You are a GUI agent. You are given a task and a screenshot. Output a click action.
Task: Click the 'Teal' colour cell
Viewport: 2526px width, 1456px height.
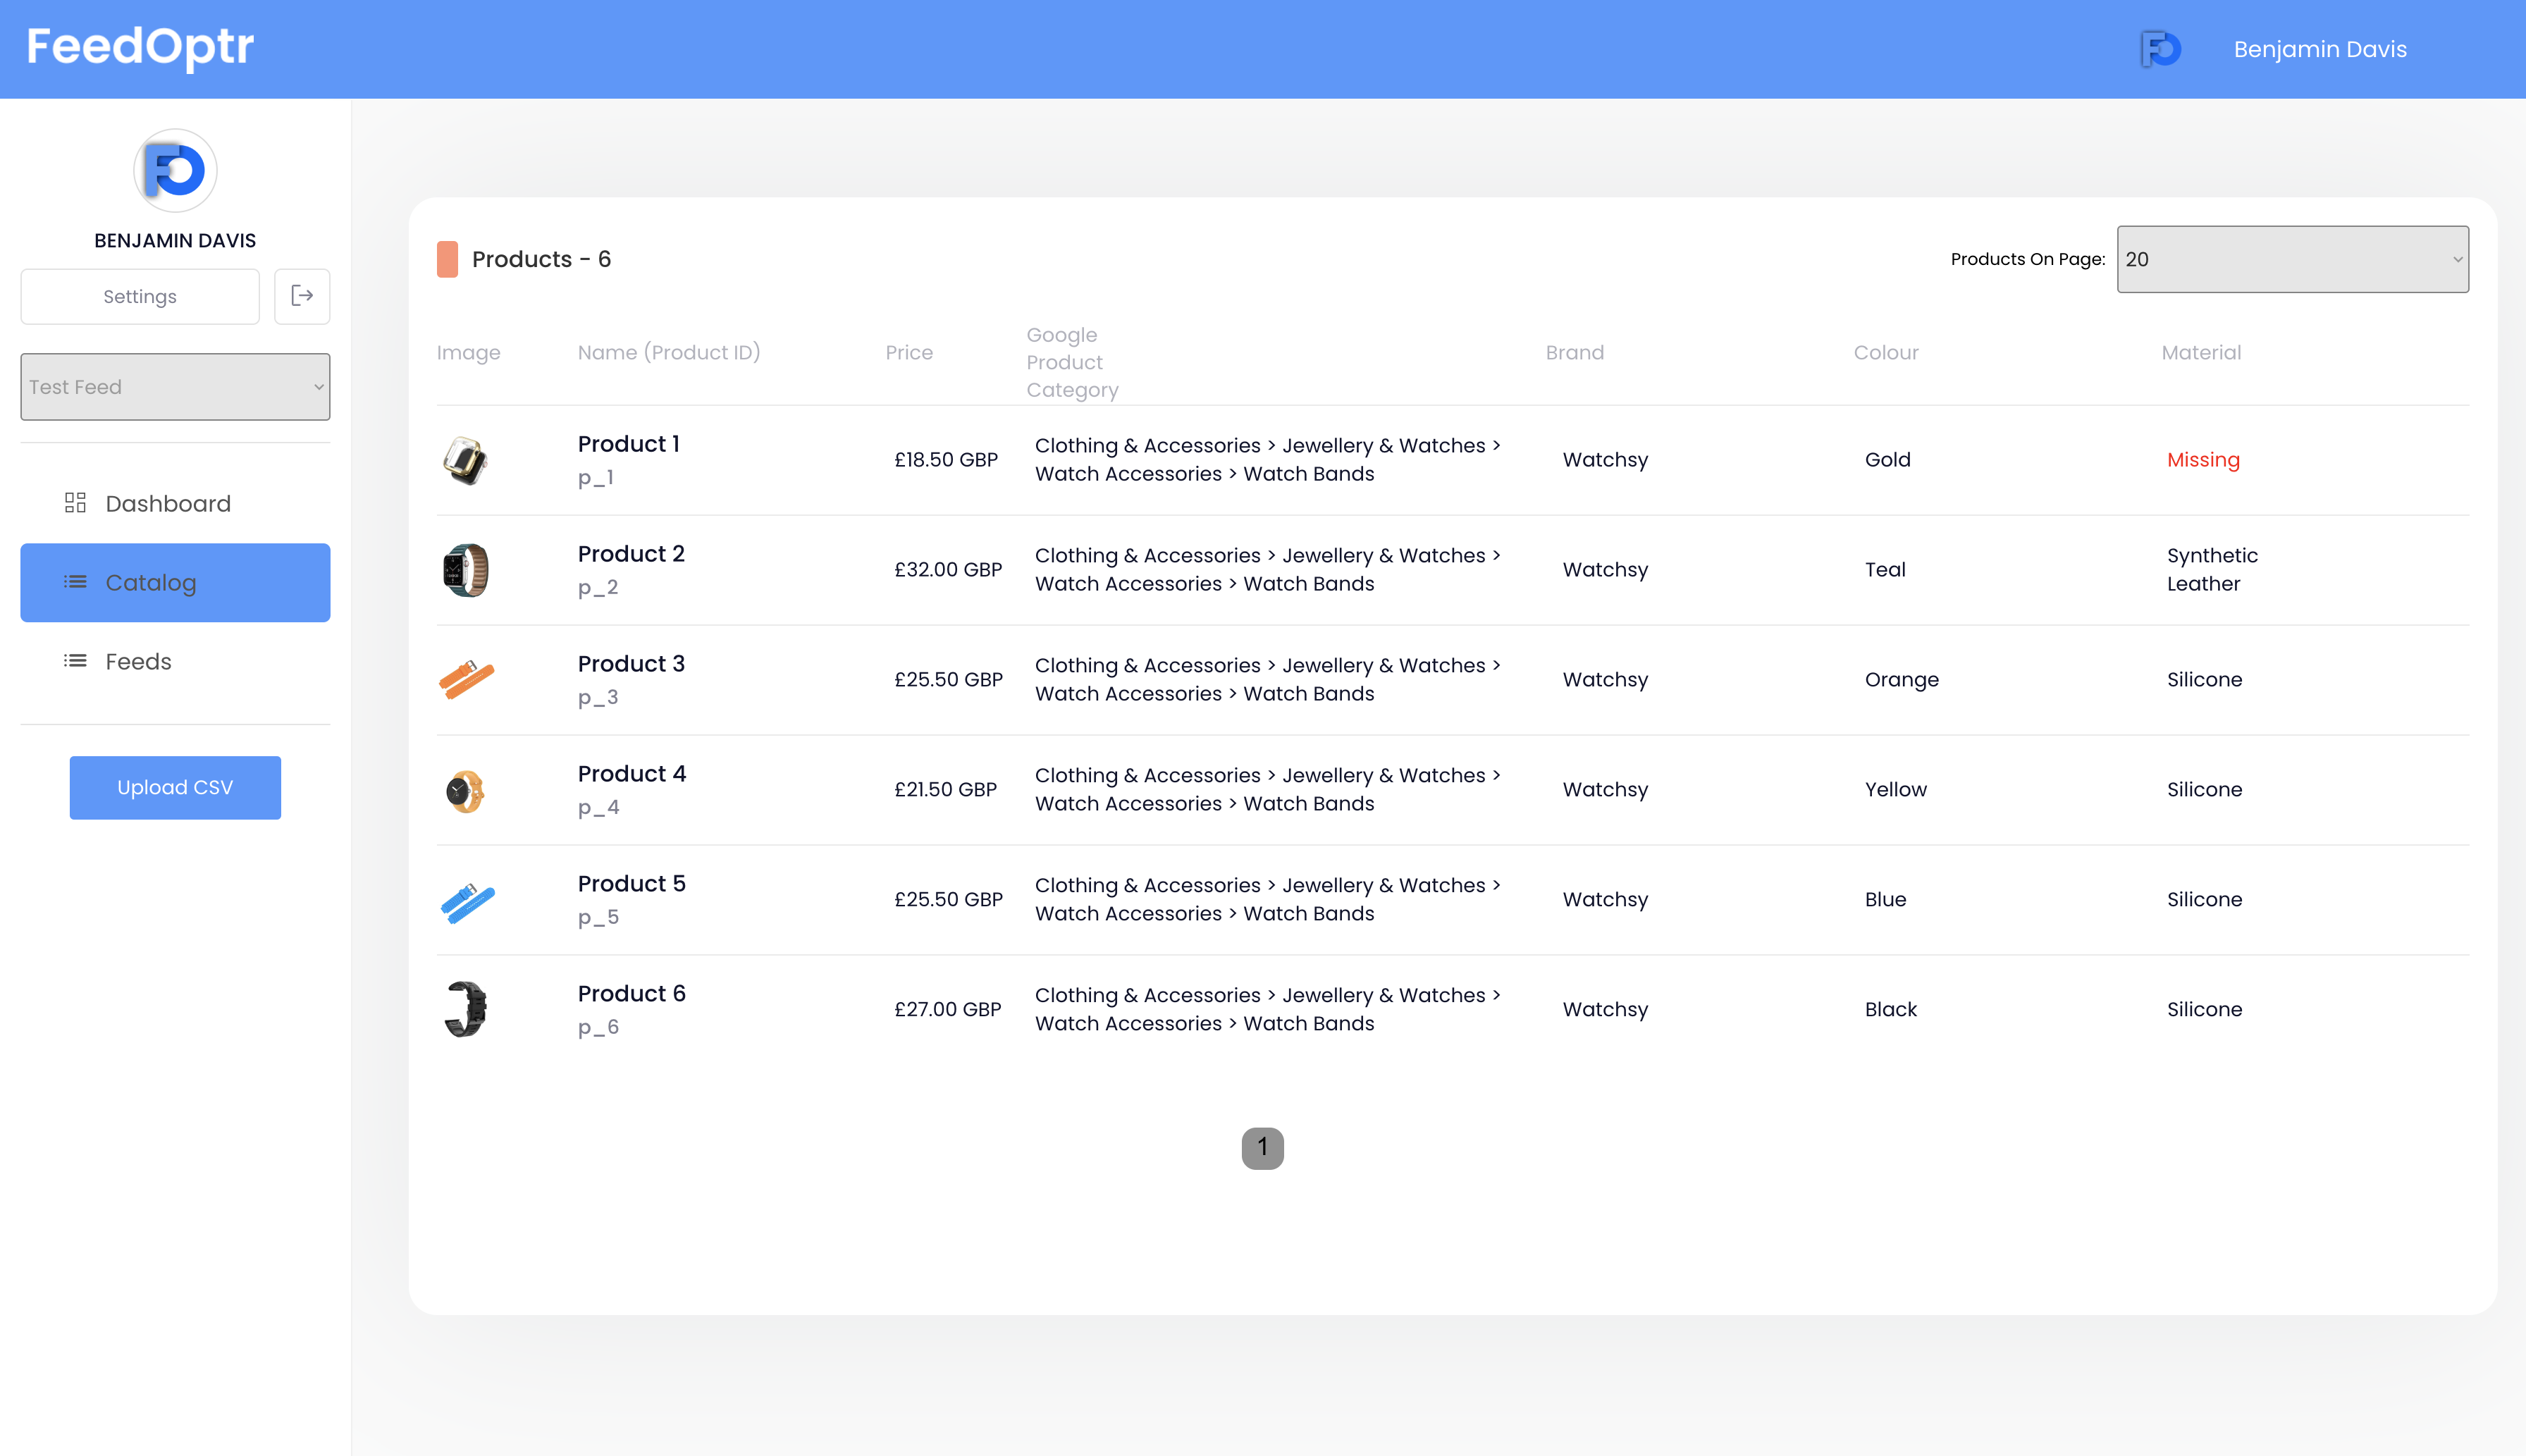pyautogui.click(x=1885, y=570)
